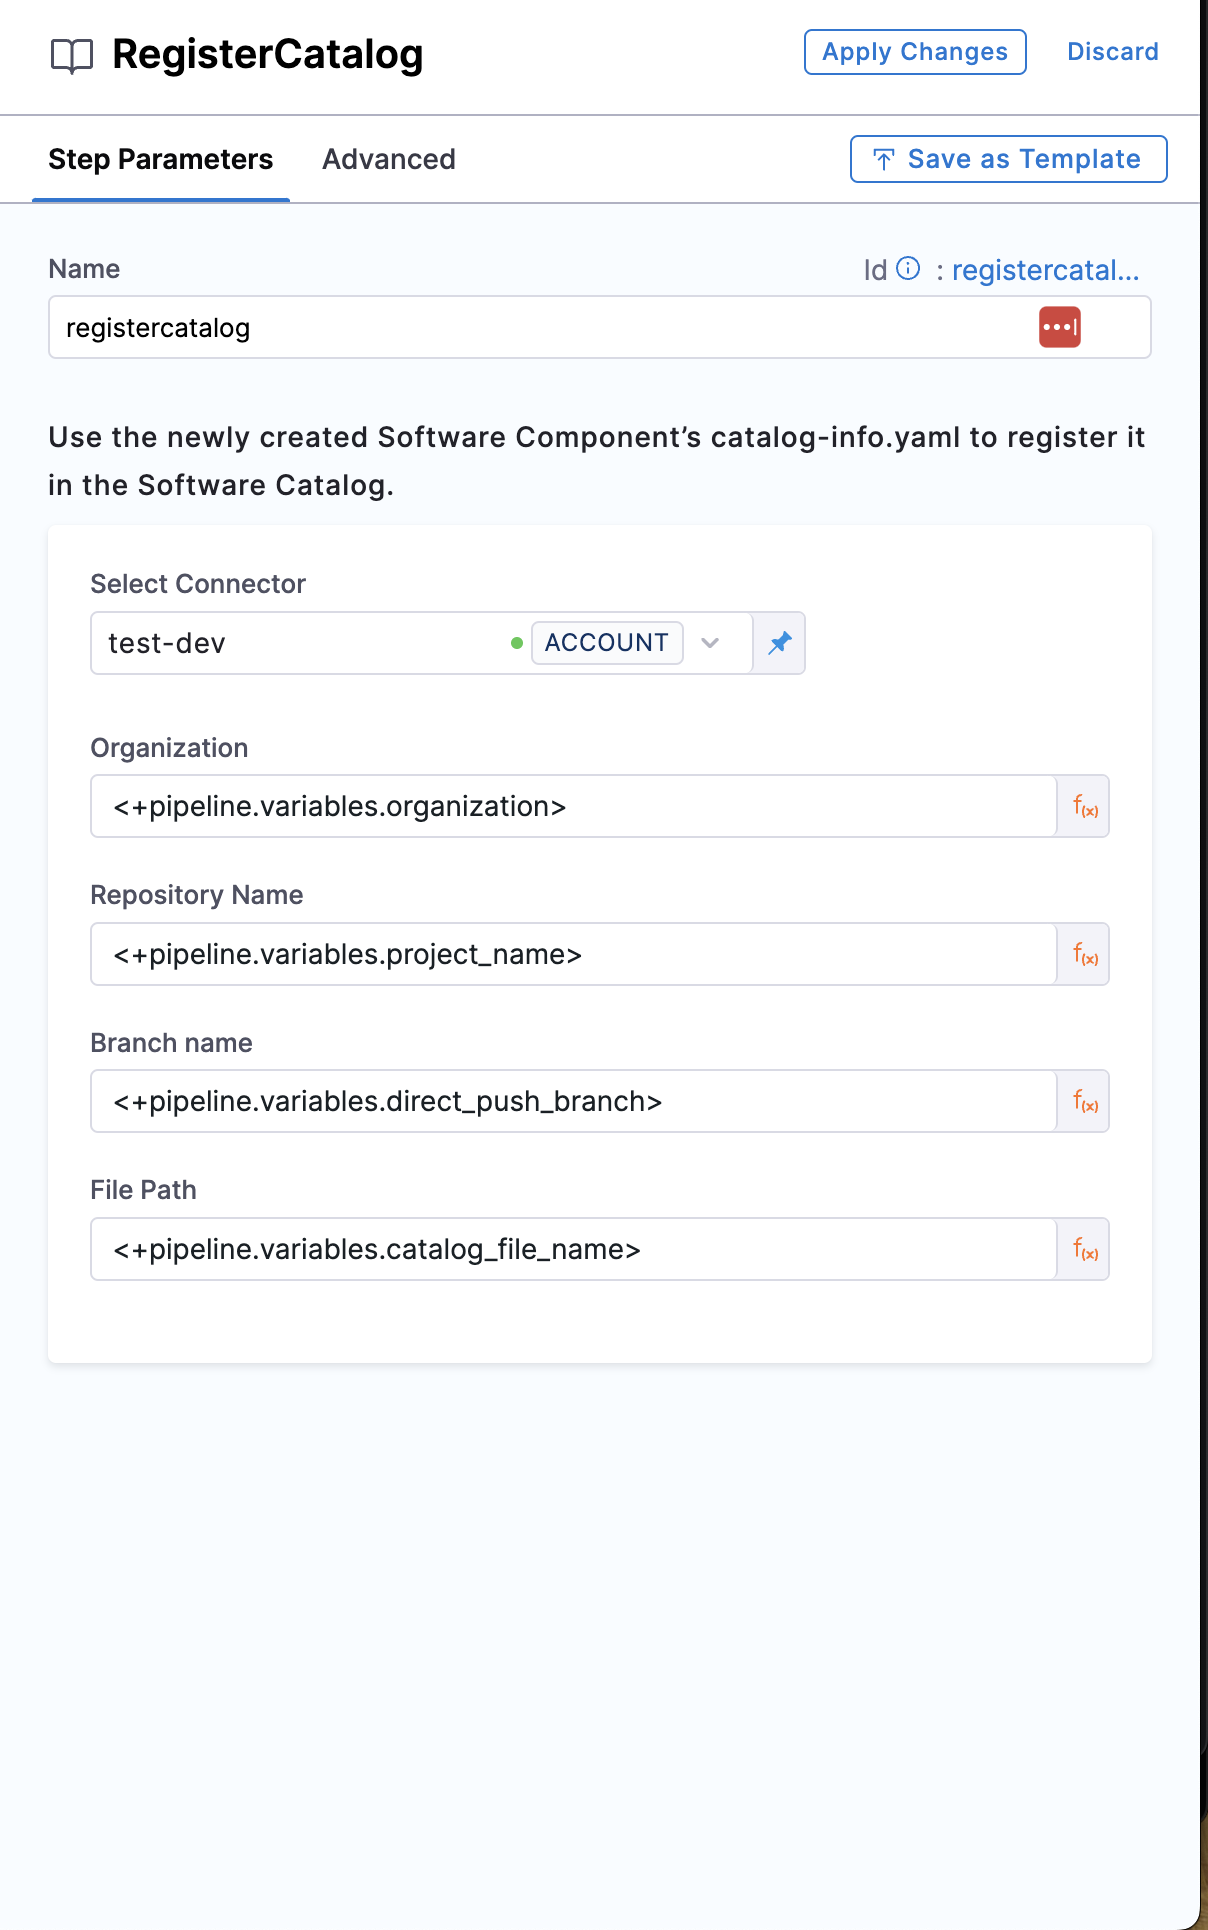Click the pin icon beside connector
This screenshot has width=1208, height=1930.
780,643
